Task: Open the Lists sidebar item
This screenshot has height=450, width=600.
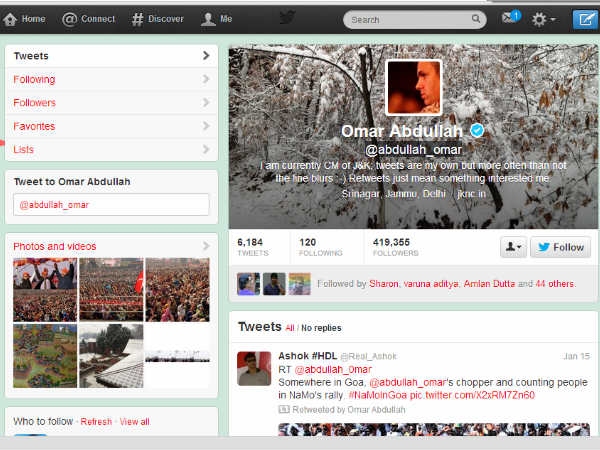Action: point(111,149)
